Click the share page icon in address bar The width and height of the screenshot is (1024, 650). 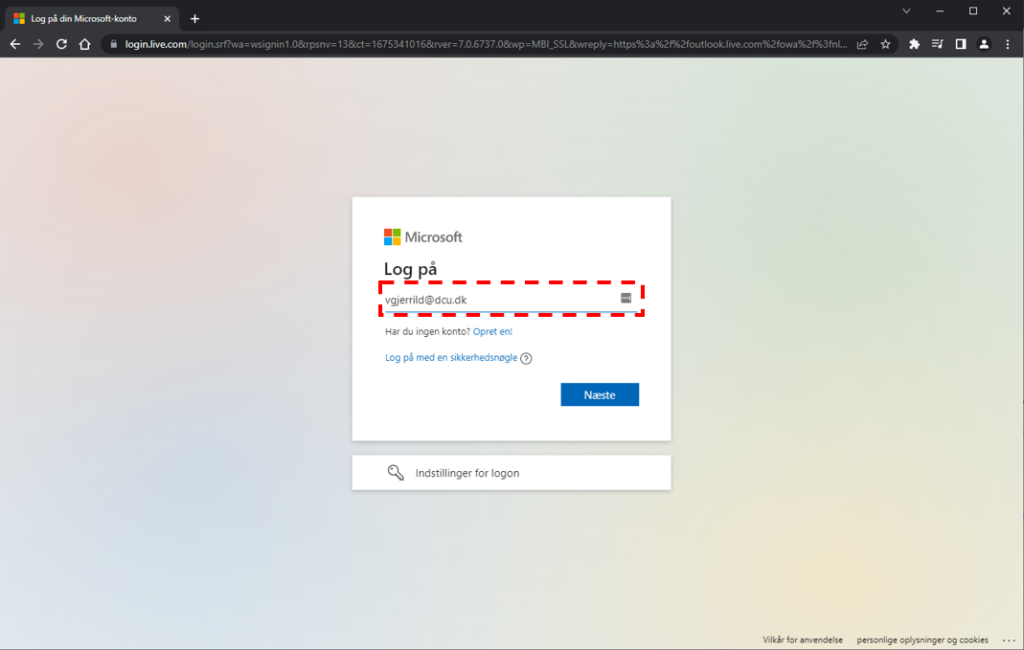coord(862,44)
